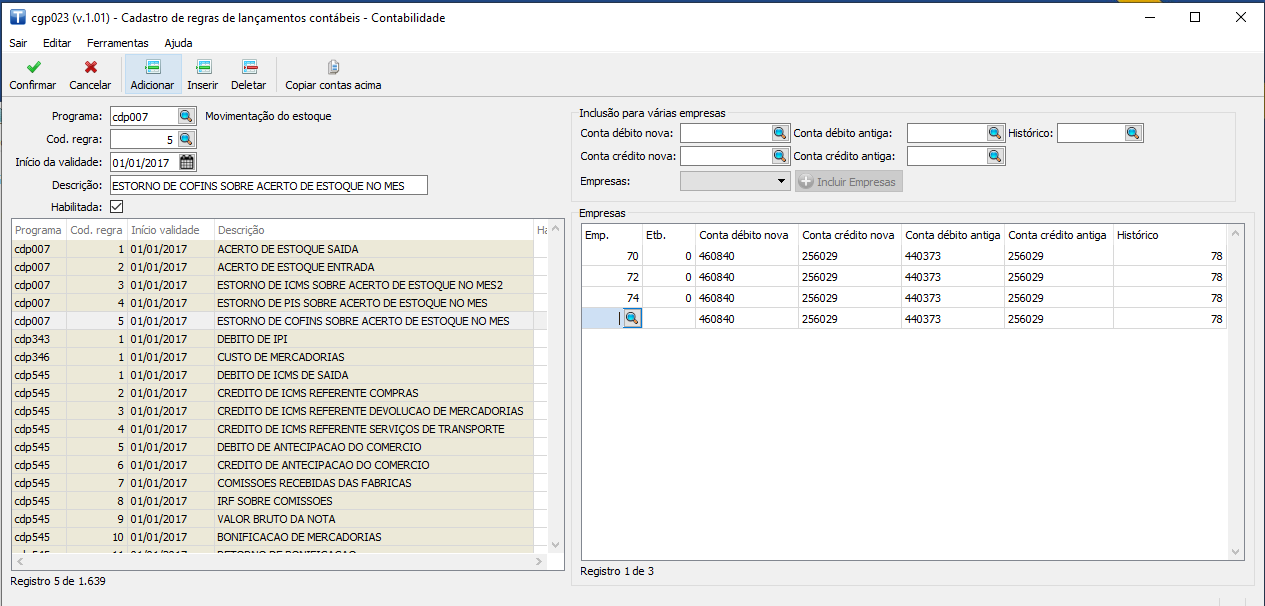
Task: Open lookup for Conta débito nova
Action: click(780, 133)
